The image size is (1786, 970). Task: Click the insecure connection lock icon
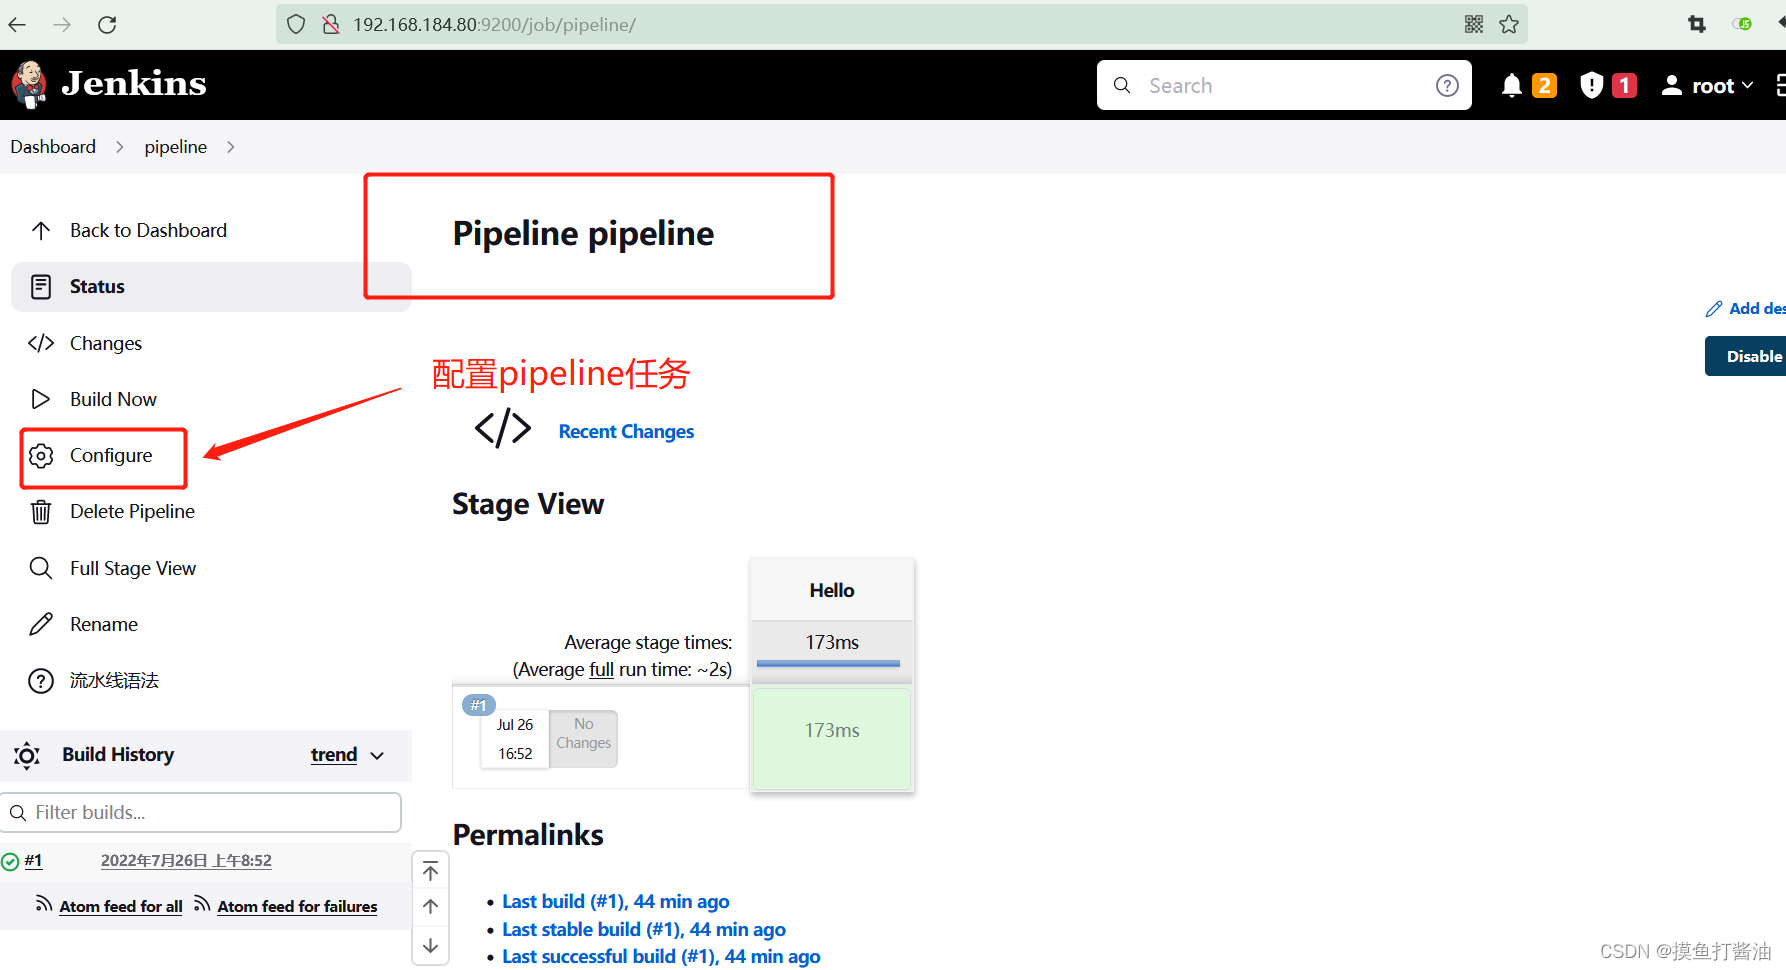pyautogui.click(x=331, y=25)
